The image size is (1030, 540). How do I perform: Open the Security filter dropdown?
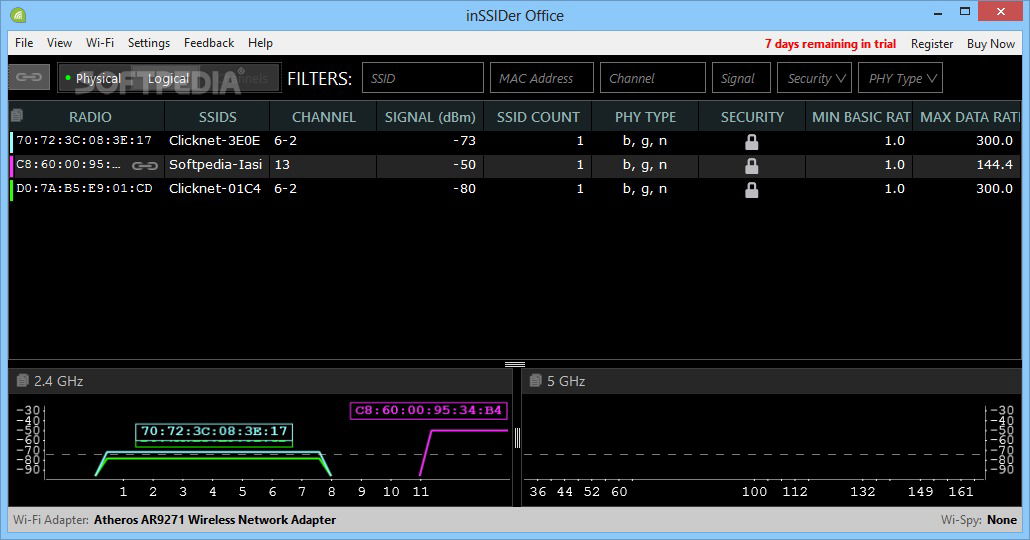(x=815, y=78)
